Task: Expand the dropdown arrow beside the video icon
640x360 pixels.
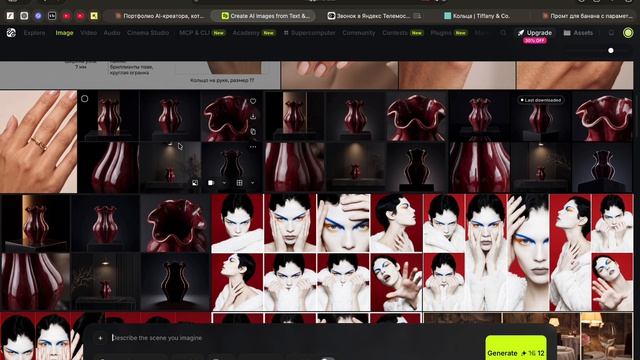Action: click(x=224, y=183)
